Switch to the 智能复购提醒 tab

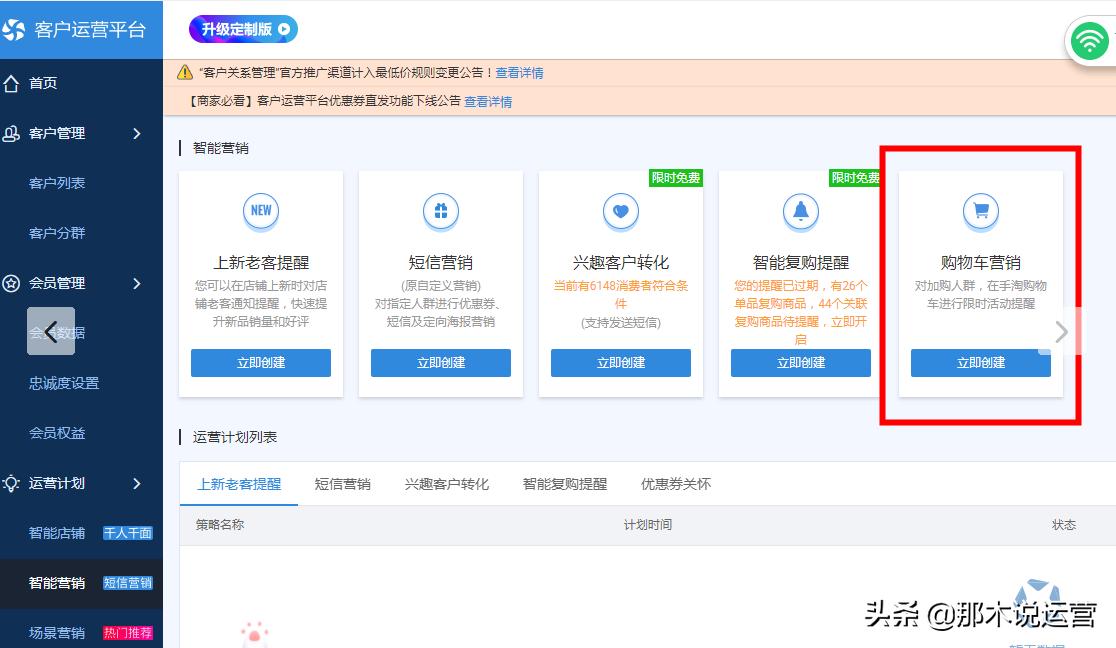(563, 484)
